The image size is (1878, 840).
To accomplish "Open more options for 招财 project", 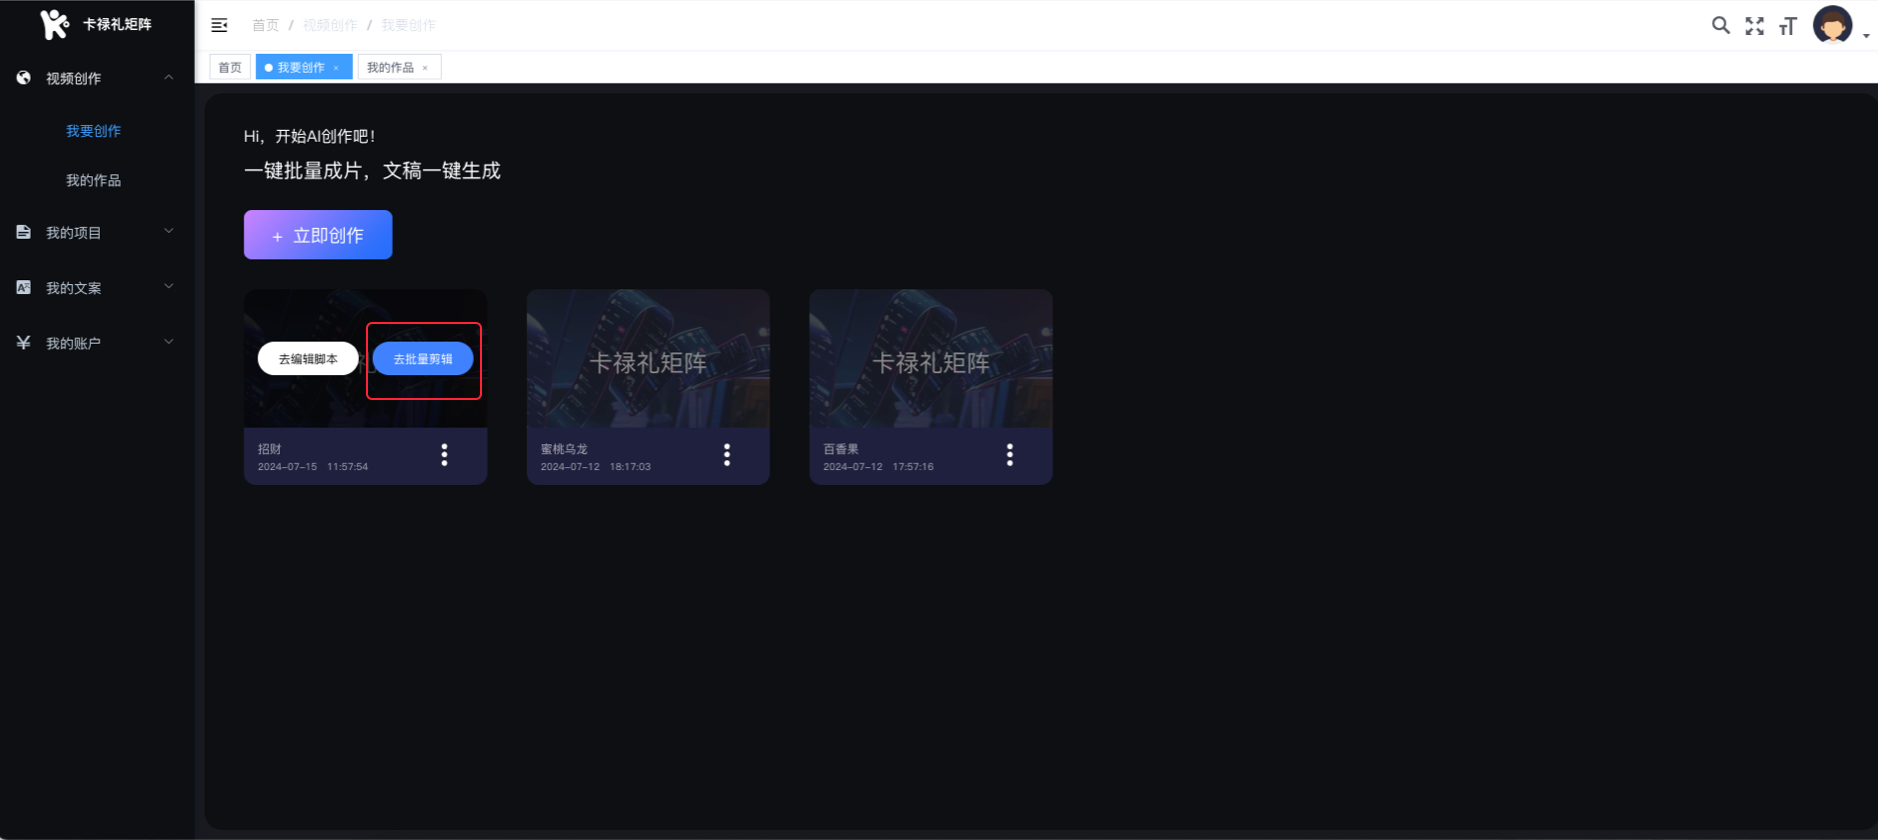I will click(444, 455).
